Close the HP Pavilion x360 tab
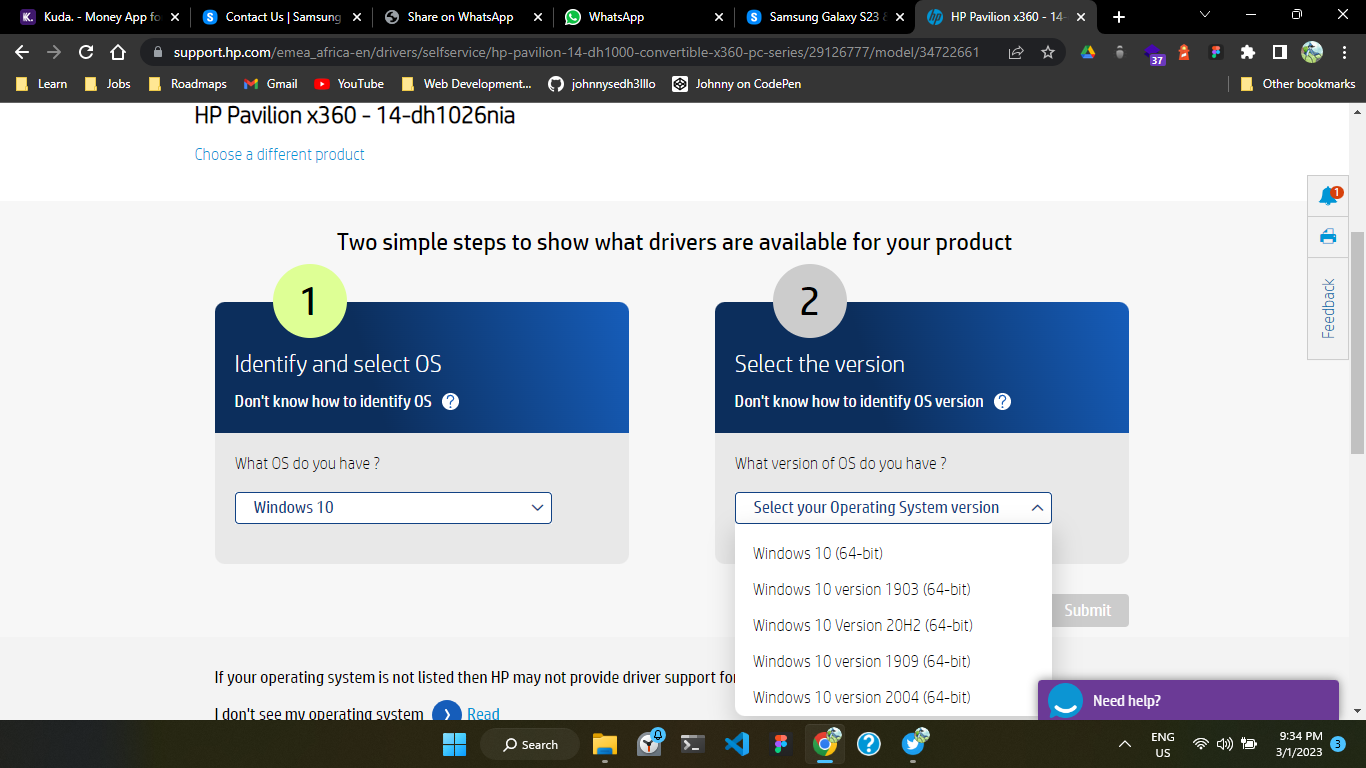 1081,17
